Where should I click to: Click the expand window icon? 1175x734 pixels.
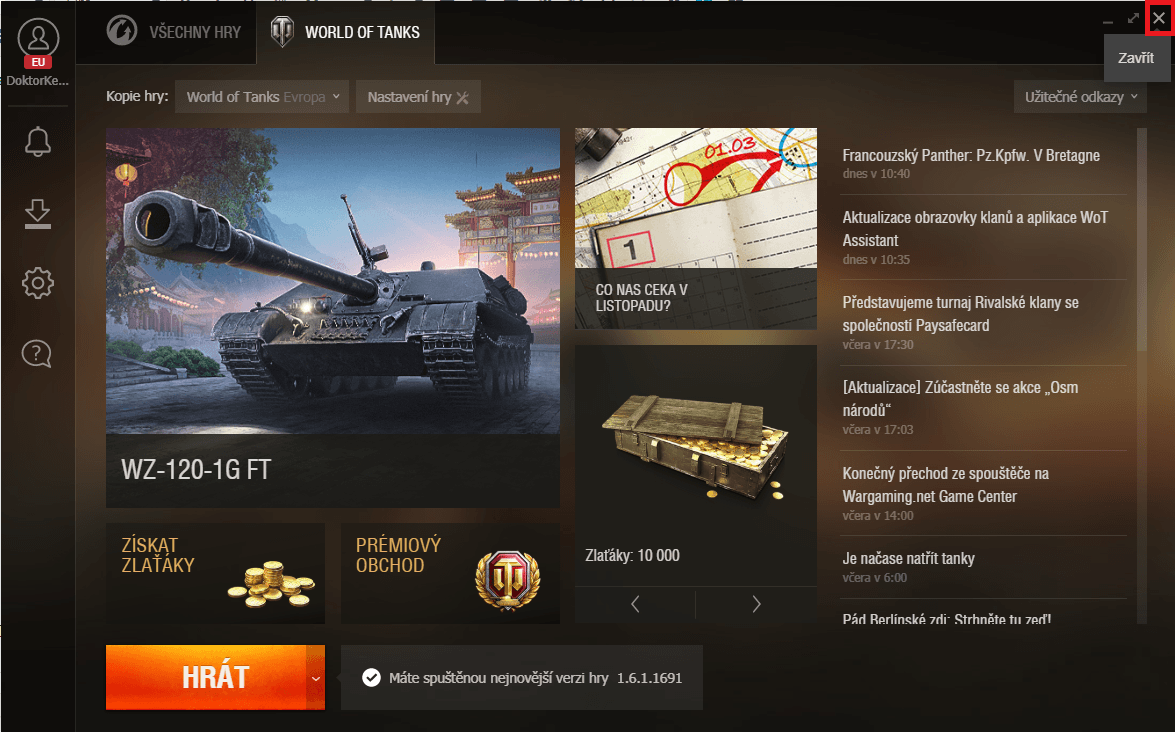pos(1133,19)
